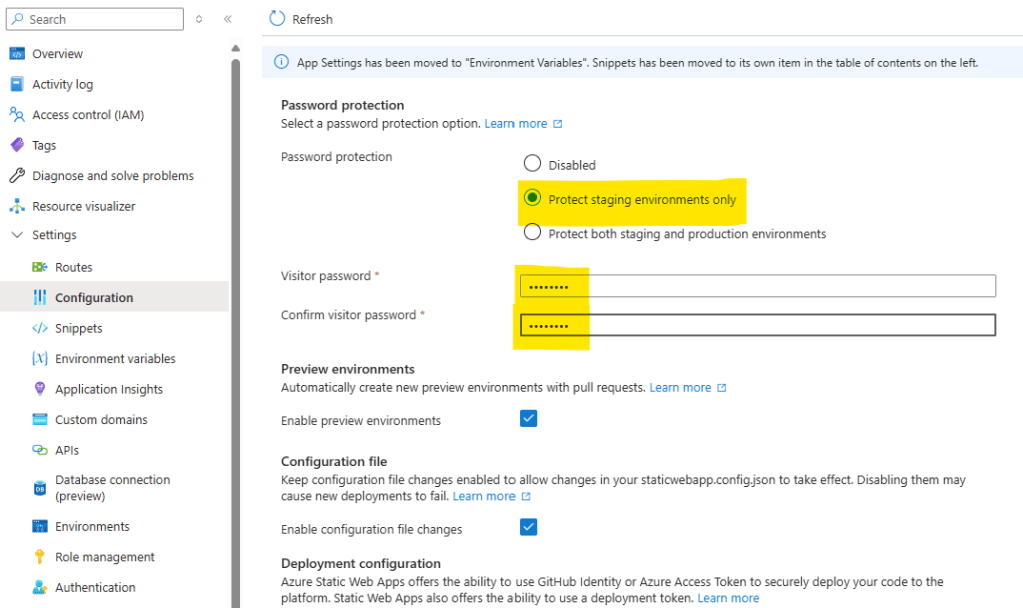Open the Resource visualizer icon

(16, 206)
